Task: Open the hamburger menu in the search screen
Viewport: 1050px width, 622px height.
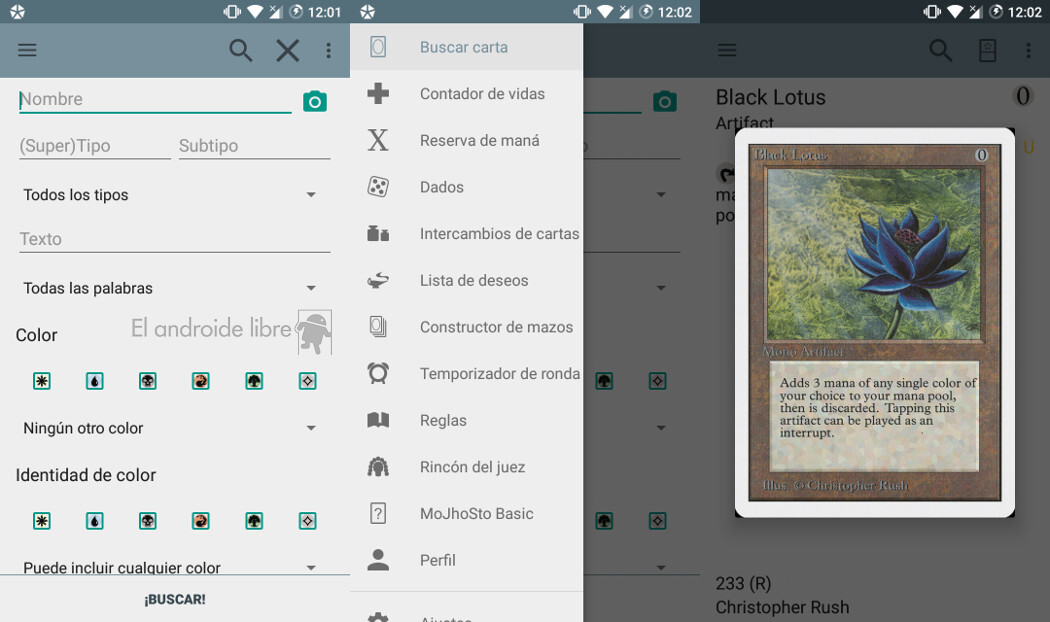Action: (27, 50)
